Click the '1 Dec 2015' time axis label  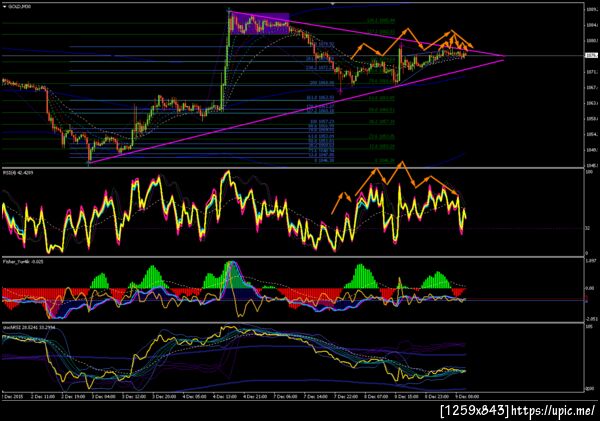click(12, 397)
